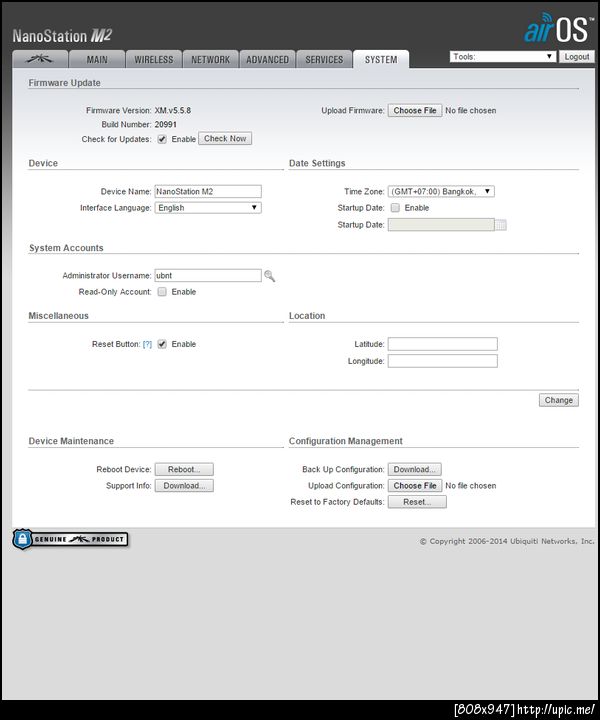Switch to the WIRELESS tab
600x720 pixels.
click(x=154, y=59)
